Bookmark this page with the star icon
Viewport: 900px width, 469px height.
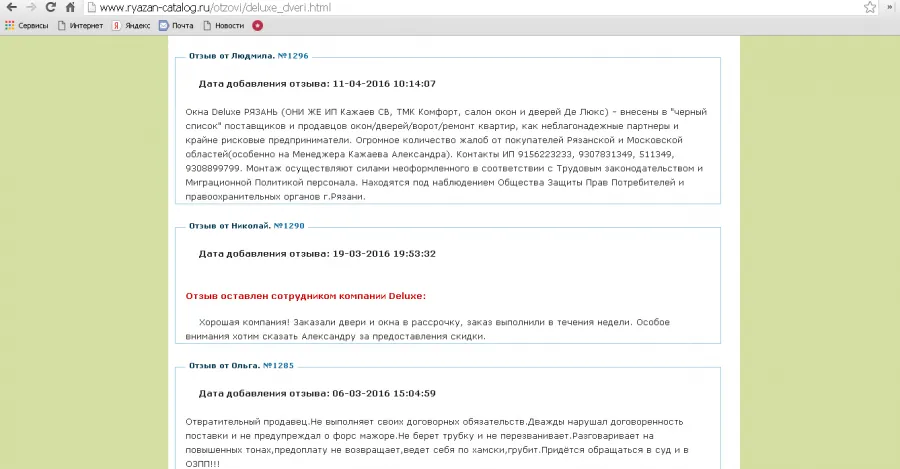click(x=870, y=7)
